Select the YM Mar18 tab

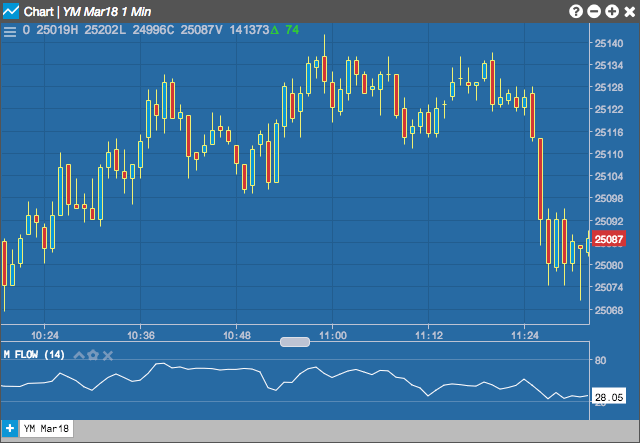(x=46, y=429)
